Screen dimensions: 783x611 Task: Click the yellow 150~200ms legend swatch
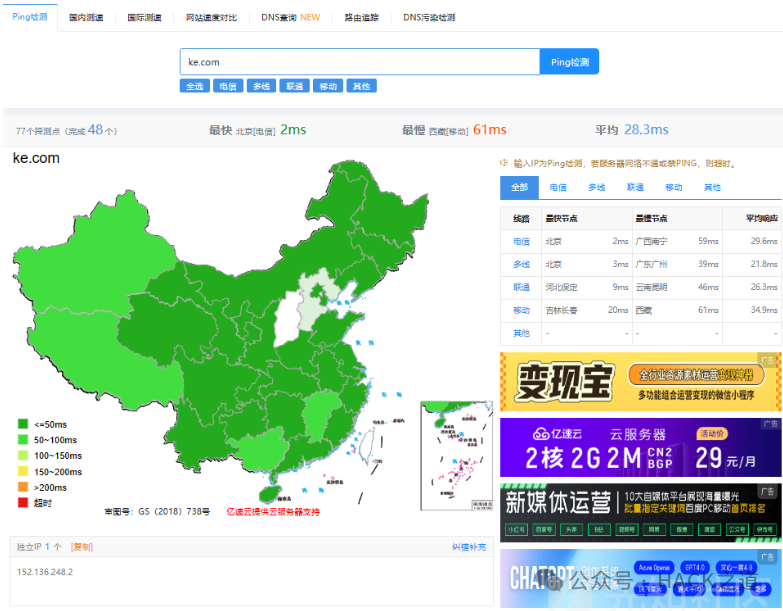23,471
